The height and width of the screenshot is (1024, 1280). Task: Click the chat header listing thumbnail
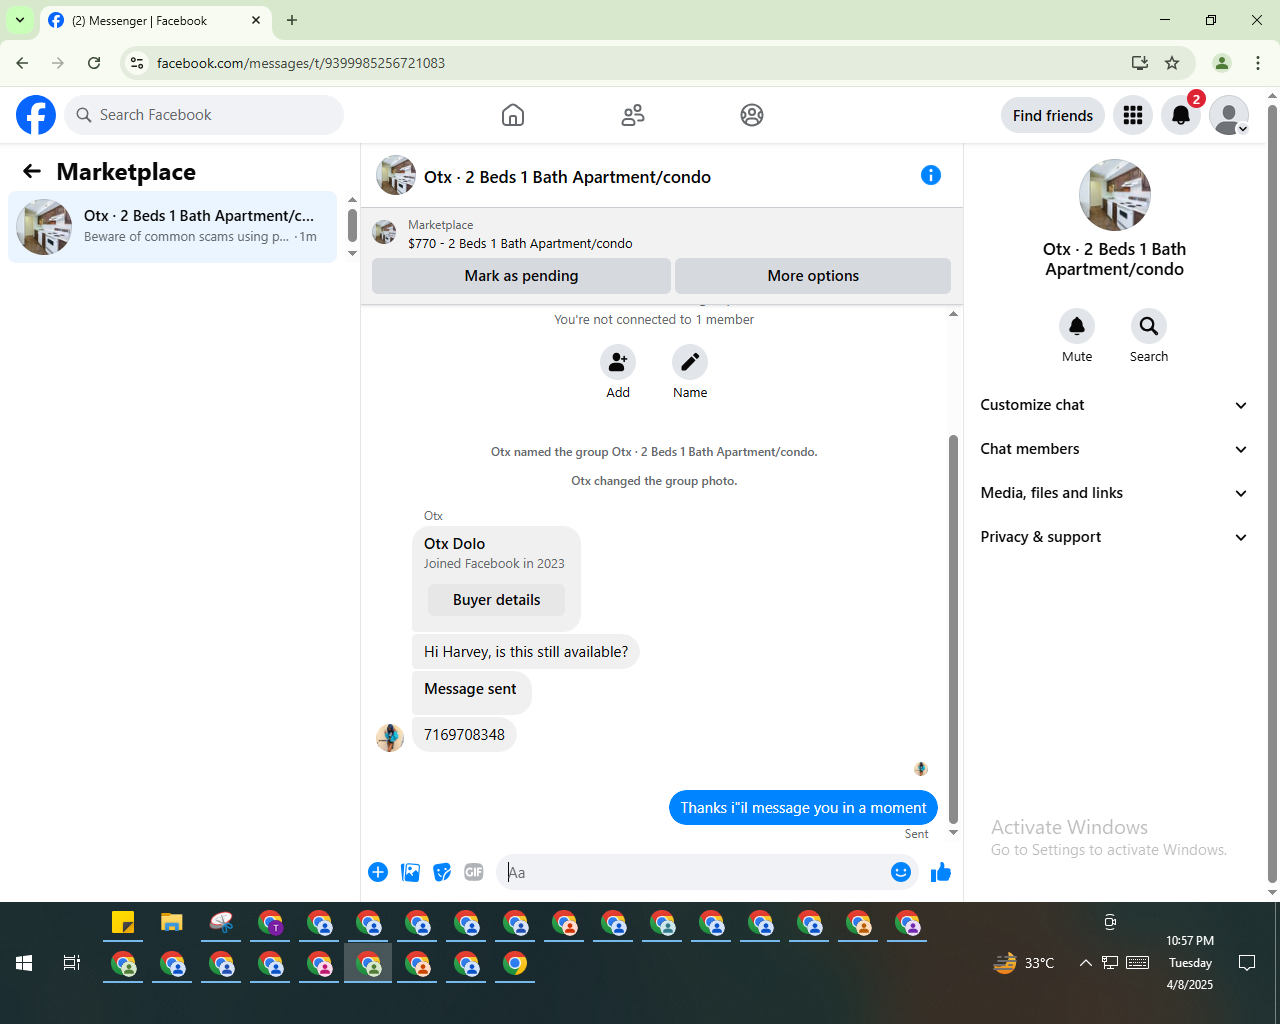(396, 175)
